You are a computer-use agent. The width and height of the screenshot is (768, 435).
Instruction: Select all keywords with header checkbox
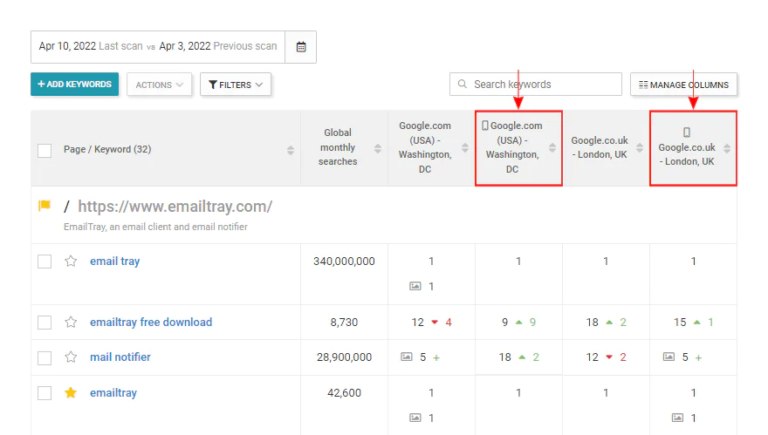point(45,150)
